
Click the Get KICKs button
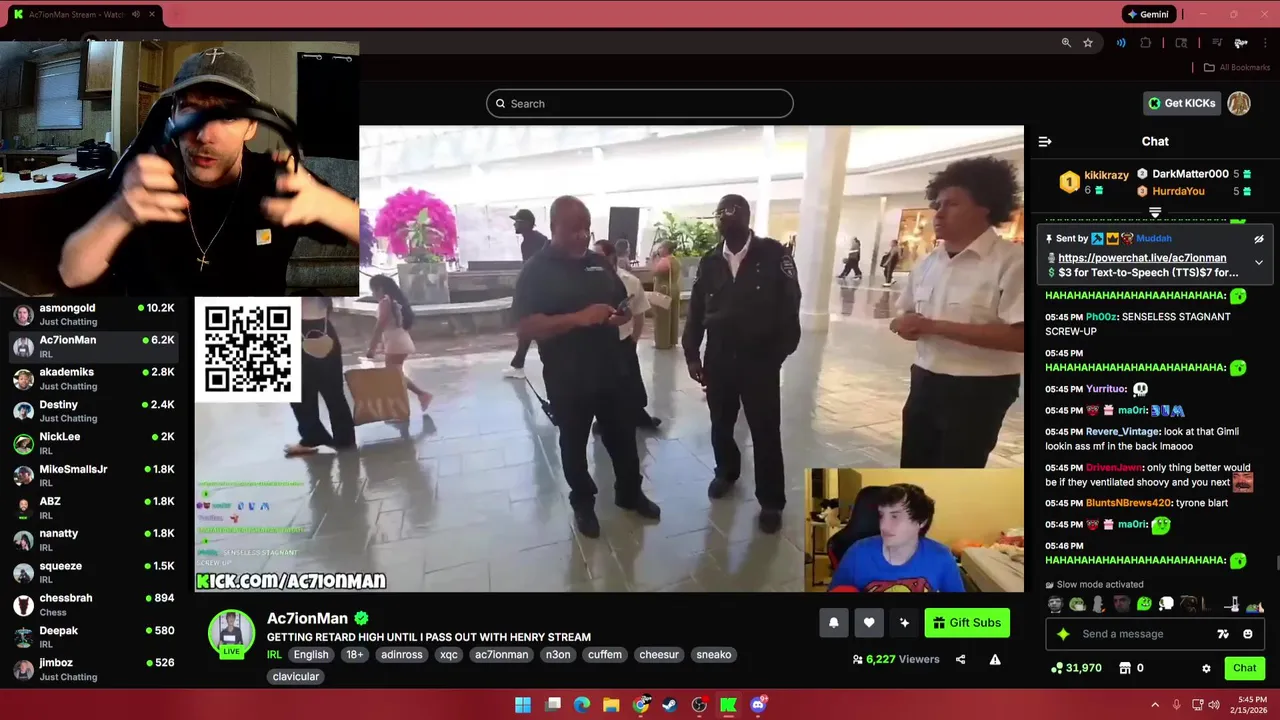click(x=1182, y=103)
